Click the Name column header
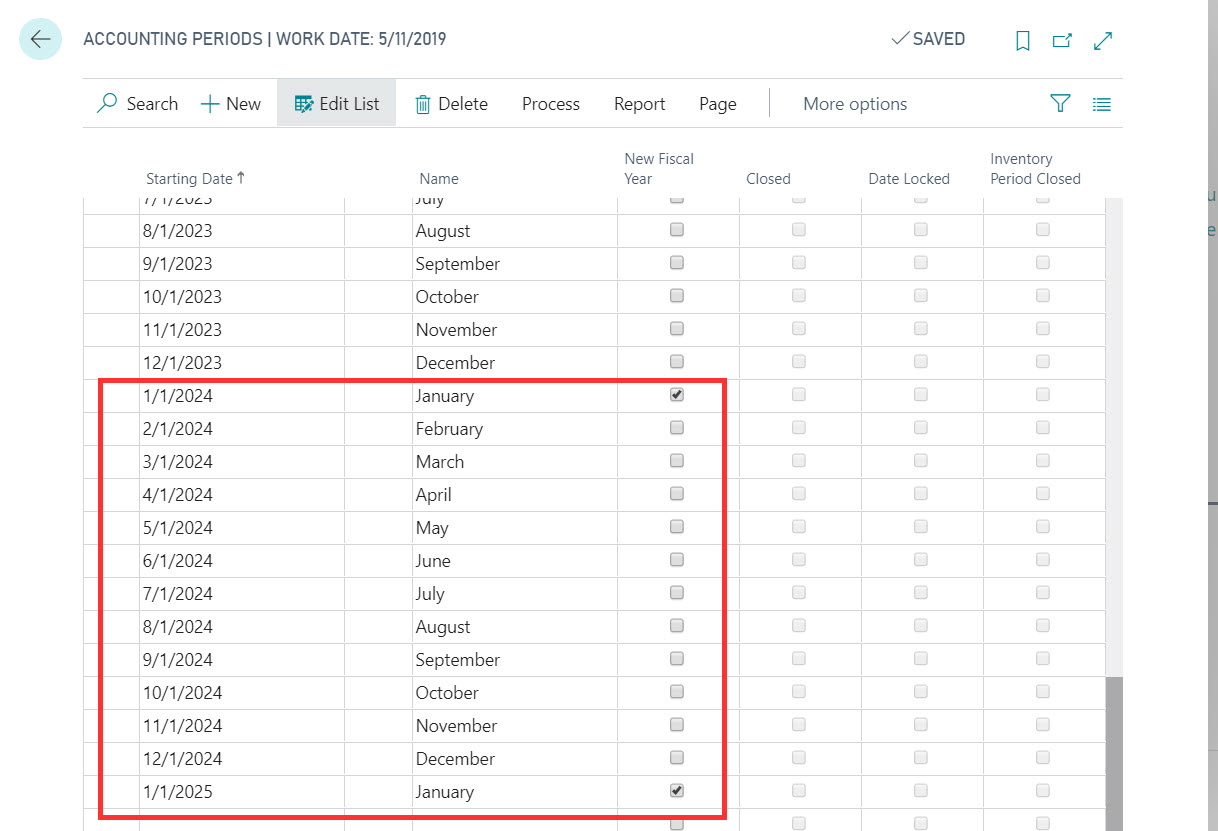 pos(439,179)
